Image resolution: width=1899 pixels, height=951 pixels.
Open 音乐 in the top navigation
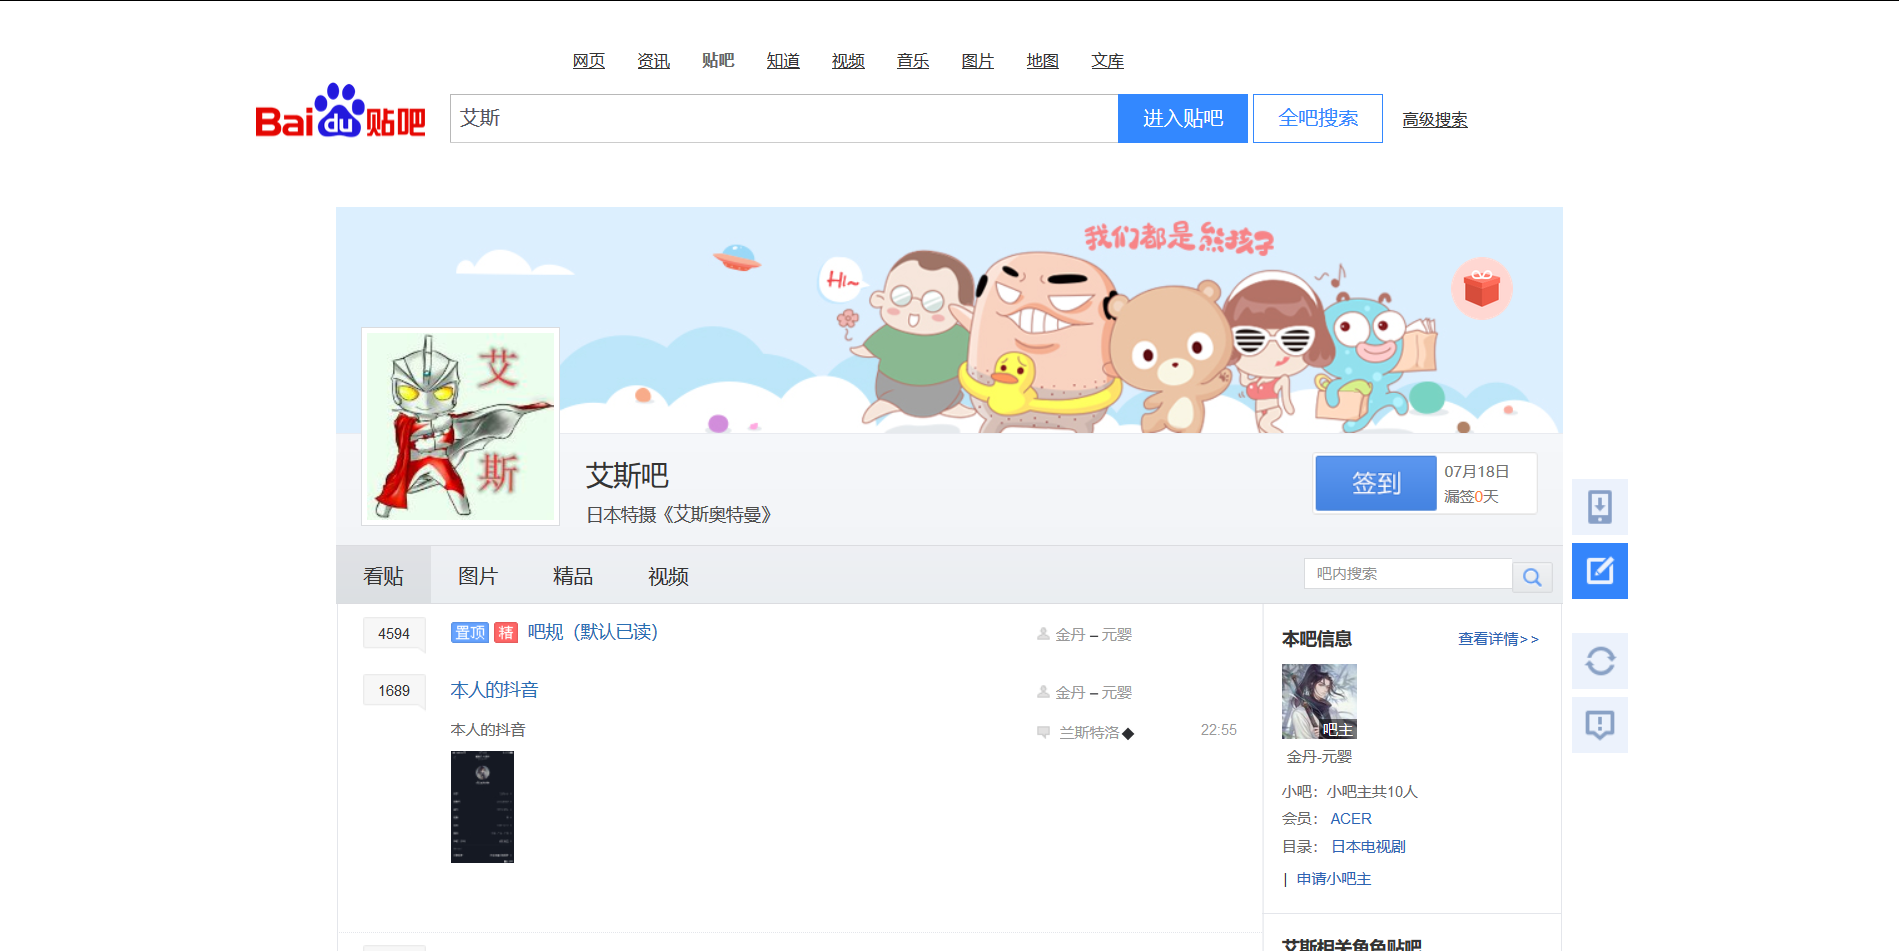point(913,61)
